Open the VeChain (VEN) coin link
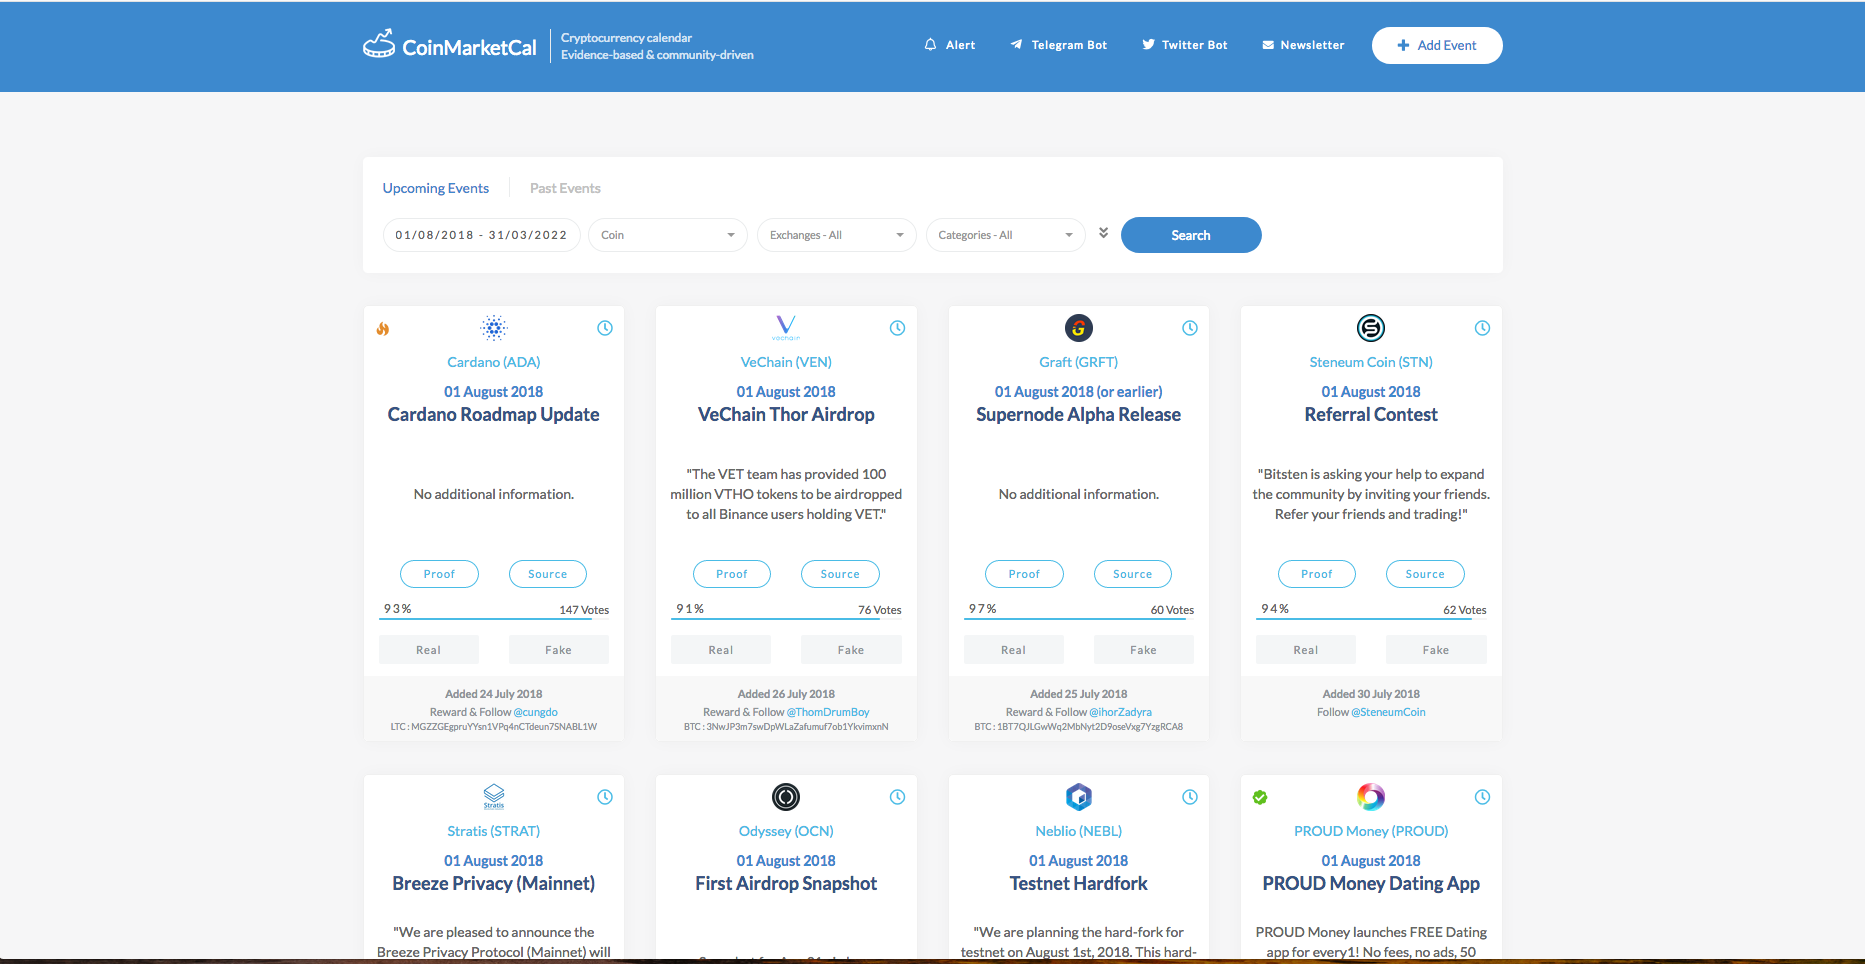 (786, 362)
